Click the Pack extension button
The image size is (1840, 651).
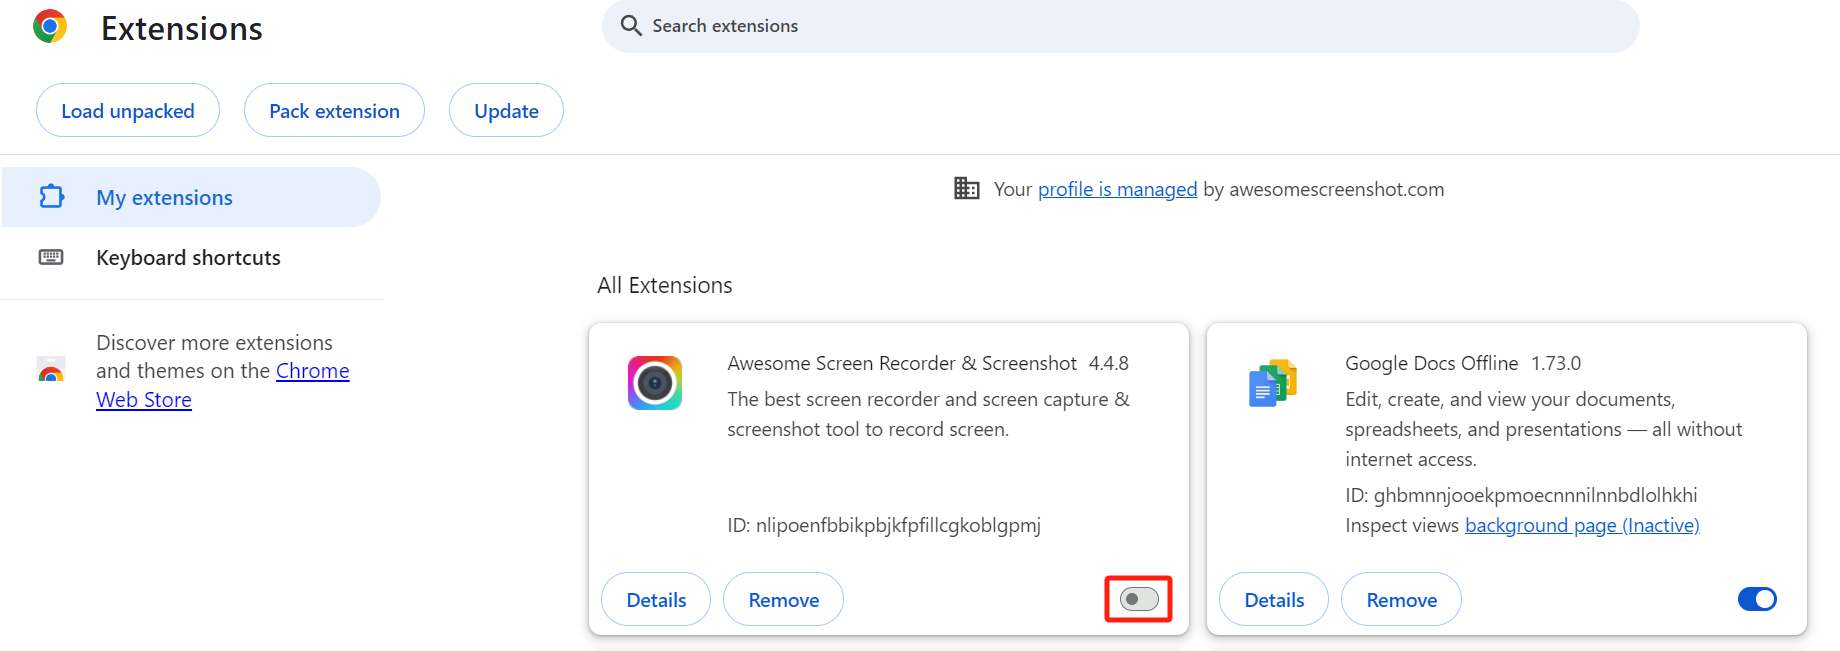(x=334, y=110)
